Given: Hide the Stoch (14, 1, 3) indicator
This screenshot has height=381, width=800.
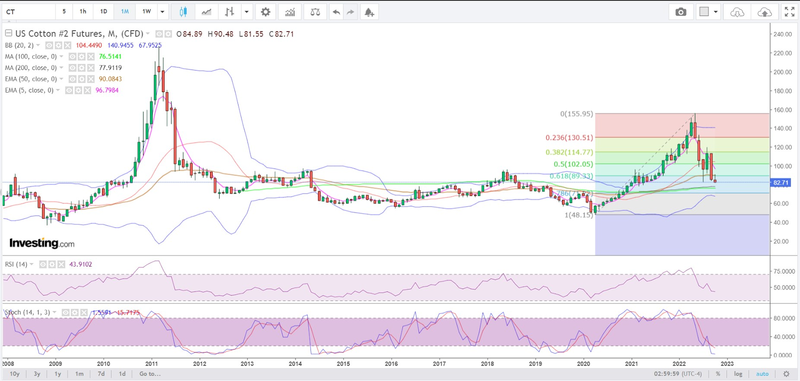Looking at the screenshot, I should tap(65, 312).
